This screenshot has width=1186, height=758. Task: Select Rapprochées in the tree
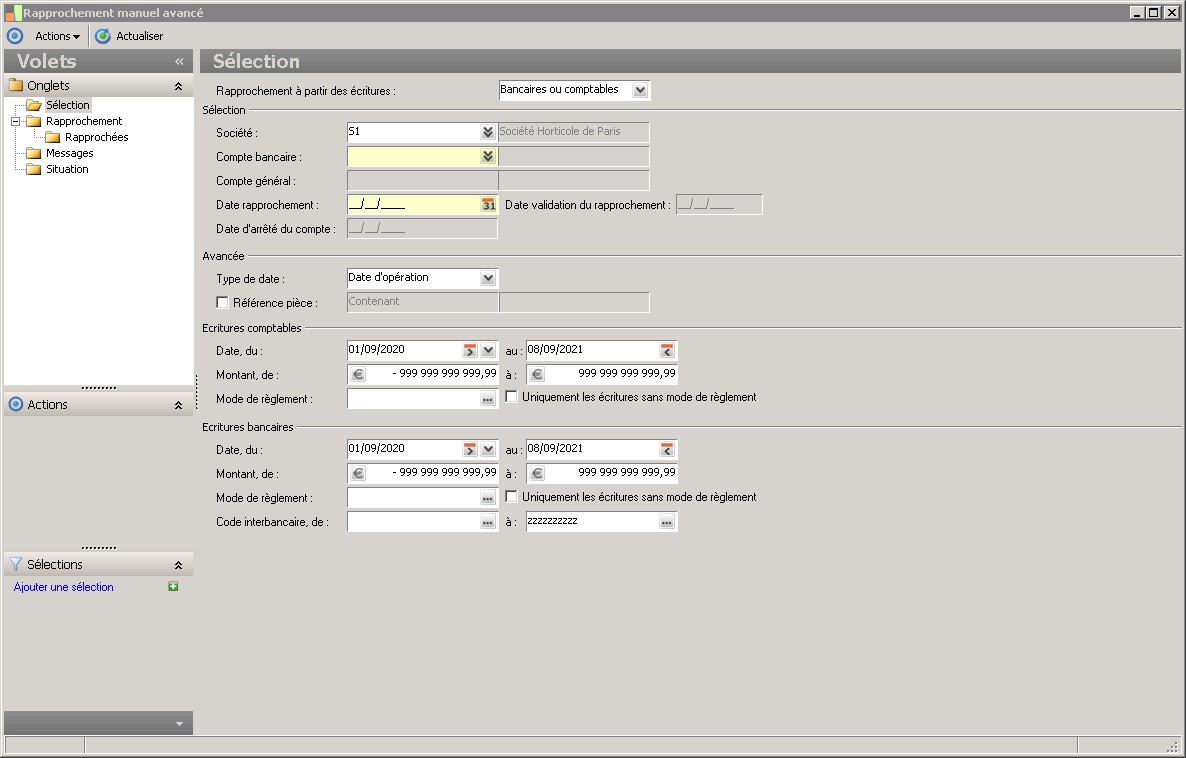pyautogui.click(x=96, y=137)
